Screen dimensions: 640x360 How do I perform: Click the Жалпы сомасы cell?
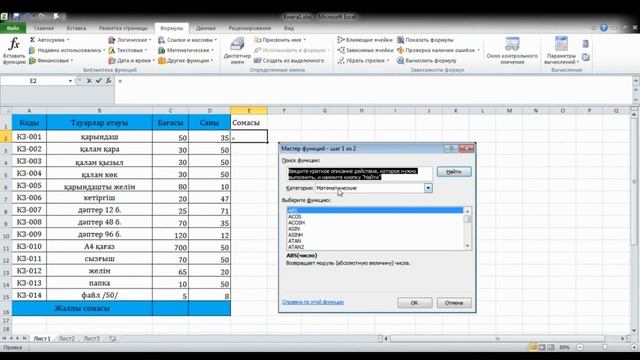pos(82,309)
